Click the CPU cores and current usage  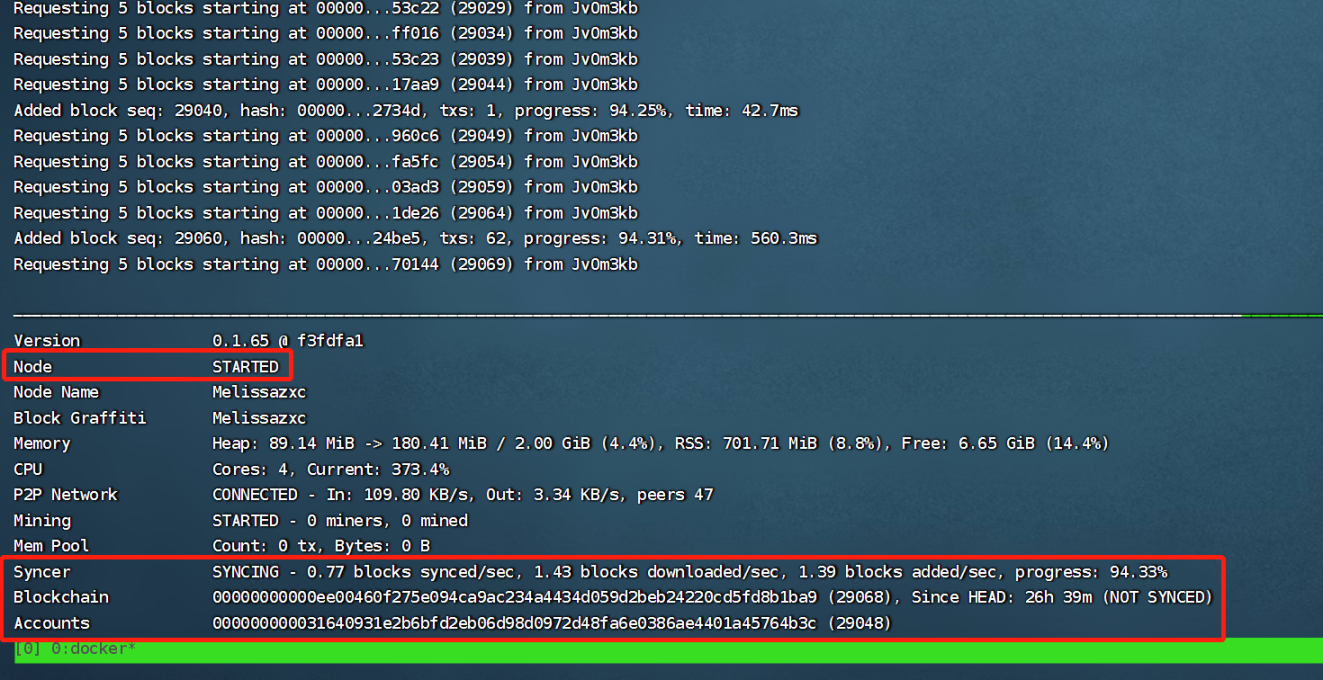(x=330, y=469)
